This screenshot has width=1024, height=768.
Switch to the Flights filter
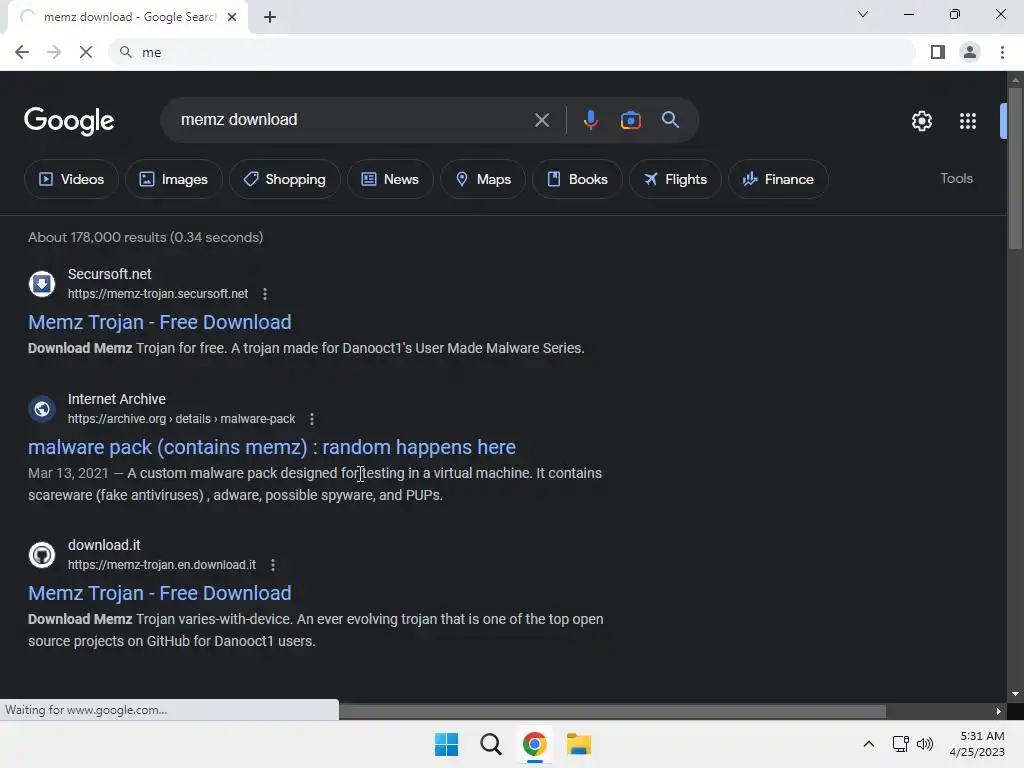pos(675,179)
